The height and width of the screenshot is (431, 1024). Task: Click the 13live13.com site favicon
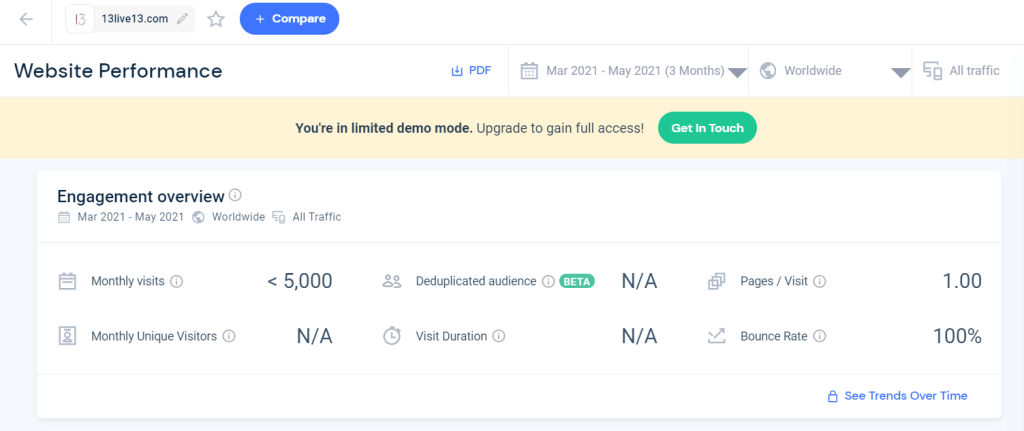click(x=81, y=19)
